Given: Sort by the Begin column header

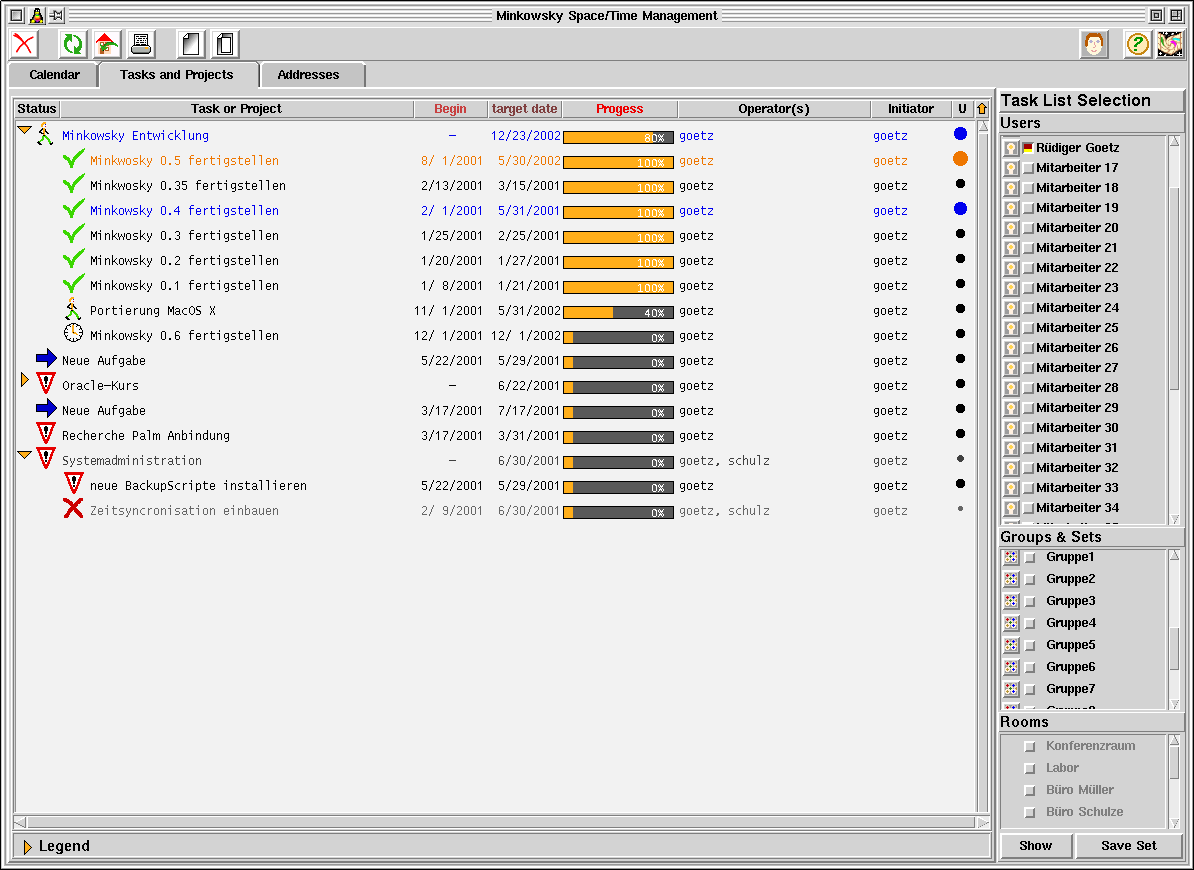Looking at the screenshot, I should (x=451, y=109).
